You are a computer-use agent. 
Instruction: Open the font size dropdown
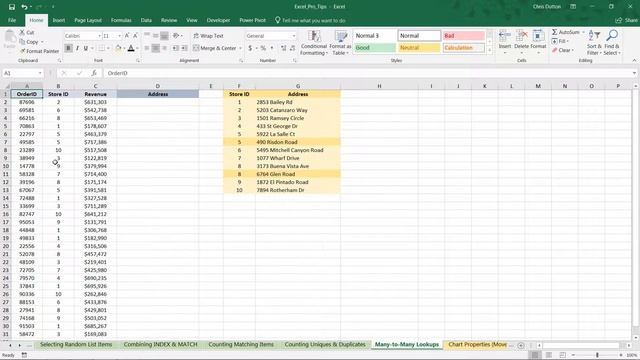pyautogui.click(x=119, y=36)
